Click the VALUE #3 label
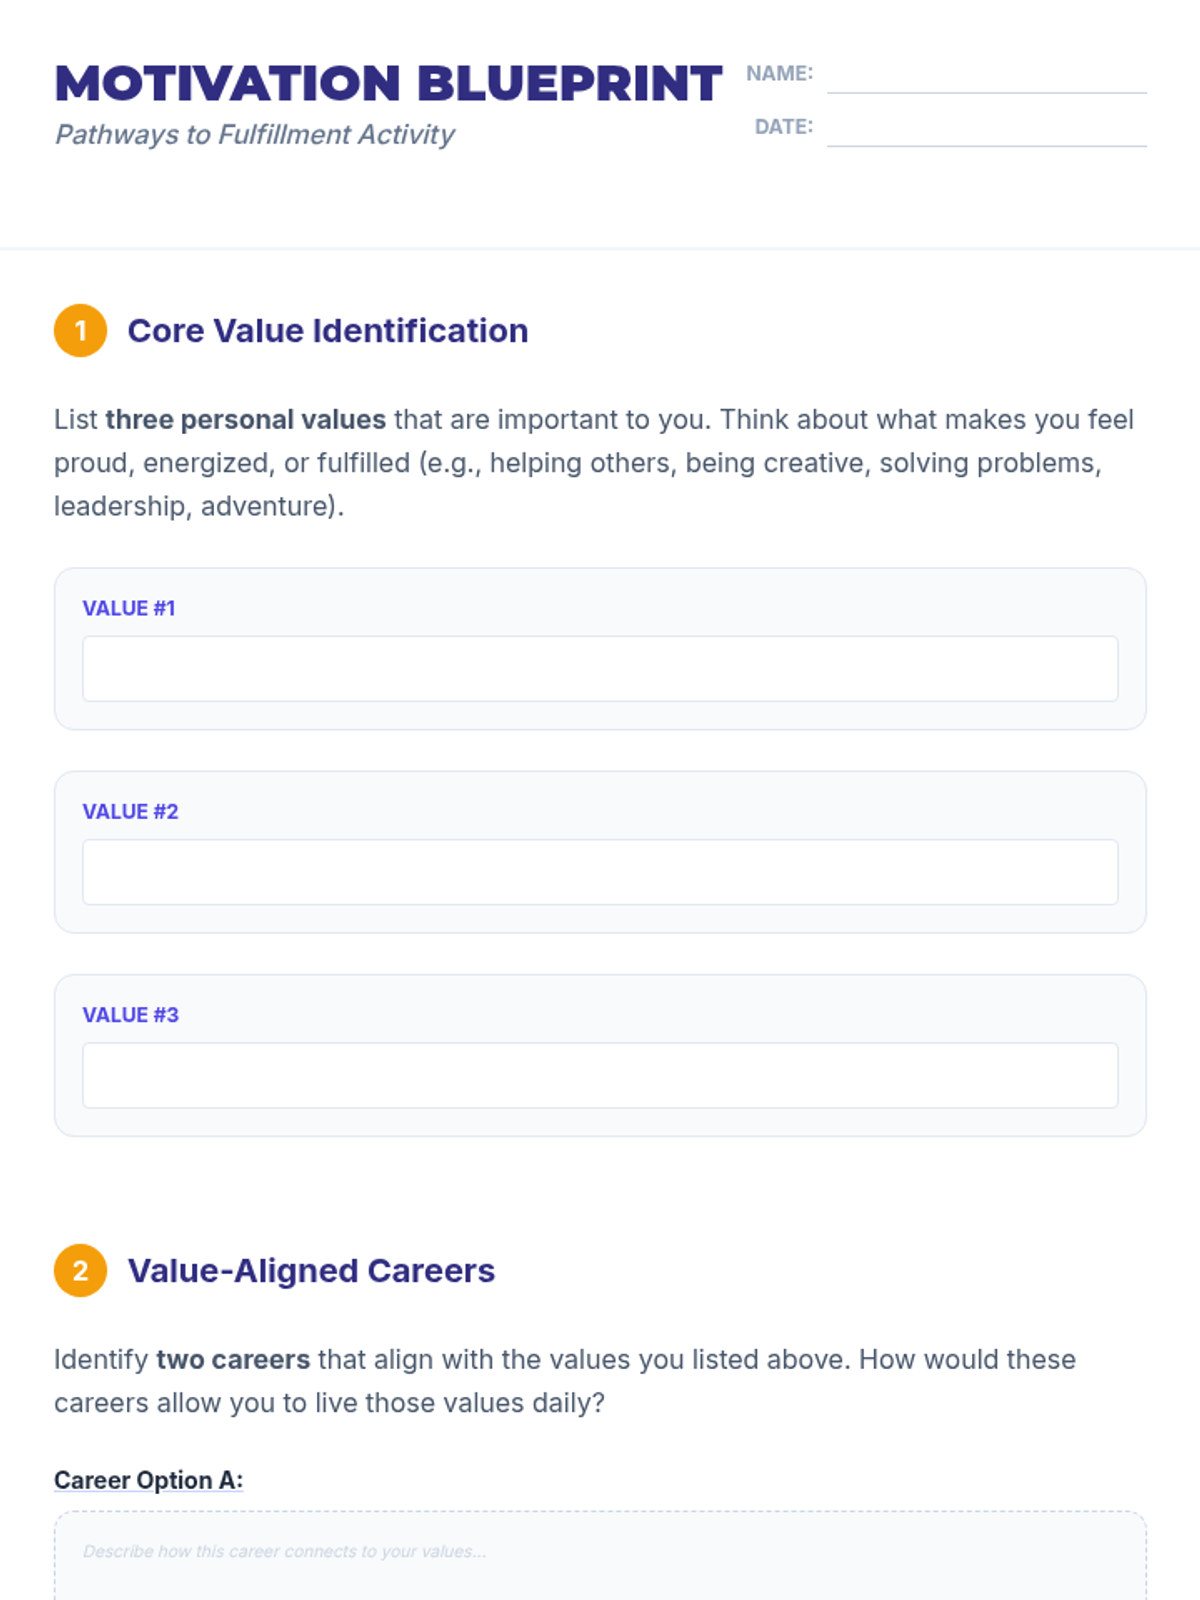The width and height of the screenshot is (1200, 1600). point(130,1015)
